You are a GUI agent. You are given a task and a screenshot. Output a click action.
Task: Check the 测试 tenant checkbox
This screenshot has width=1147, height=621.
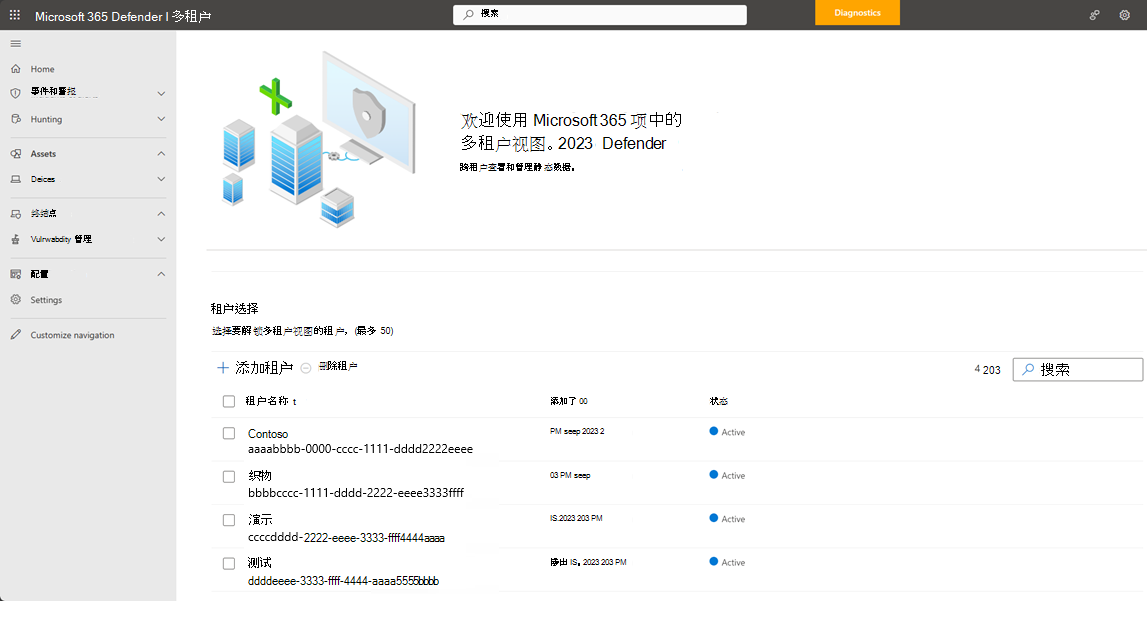(229, 563)
